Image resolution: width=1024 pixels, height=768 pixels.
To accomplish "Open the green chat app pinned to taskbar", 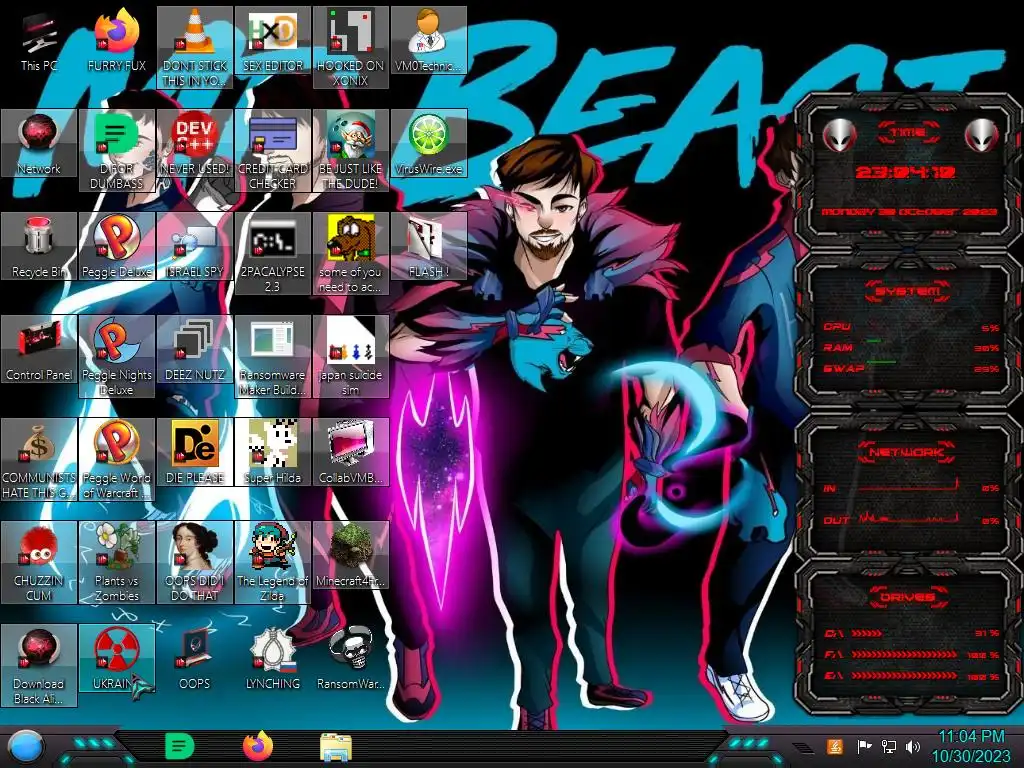I will pyautogui.click(x=180, y=746).
